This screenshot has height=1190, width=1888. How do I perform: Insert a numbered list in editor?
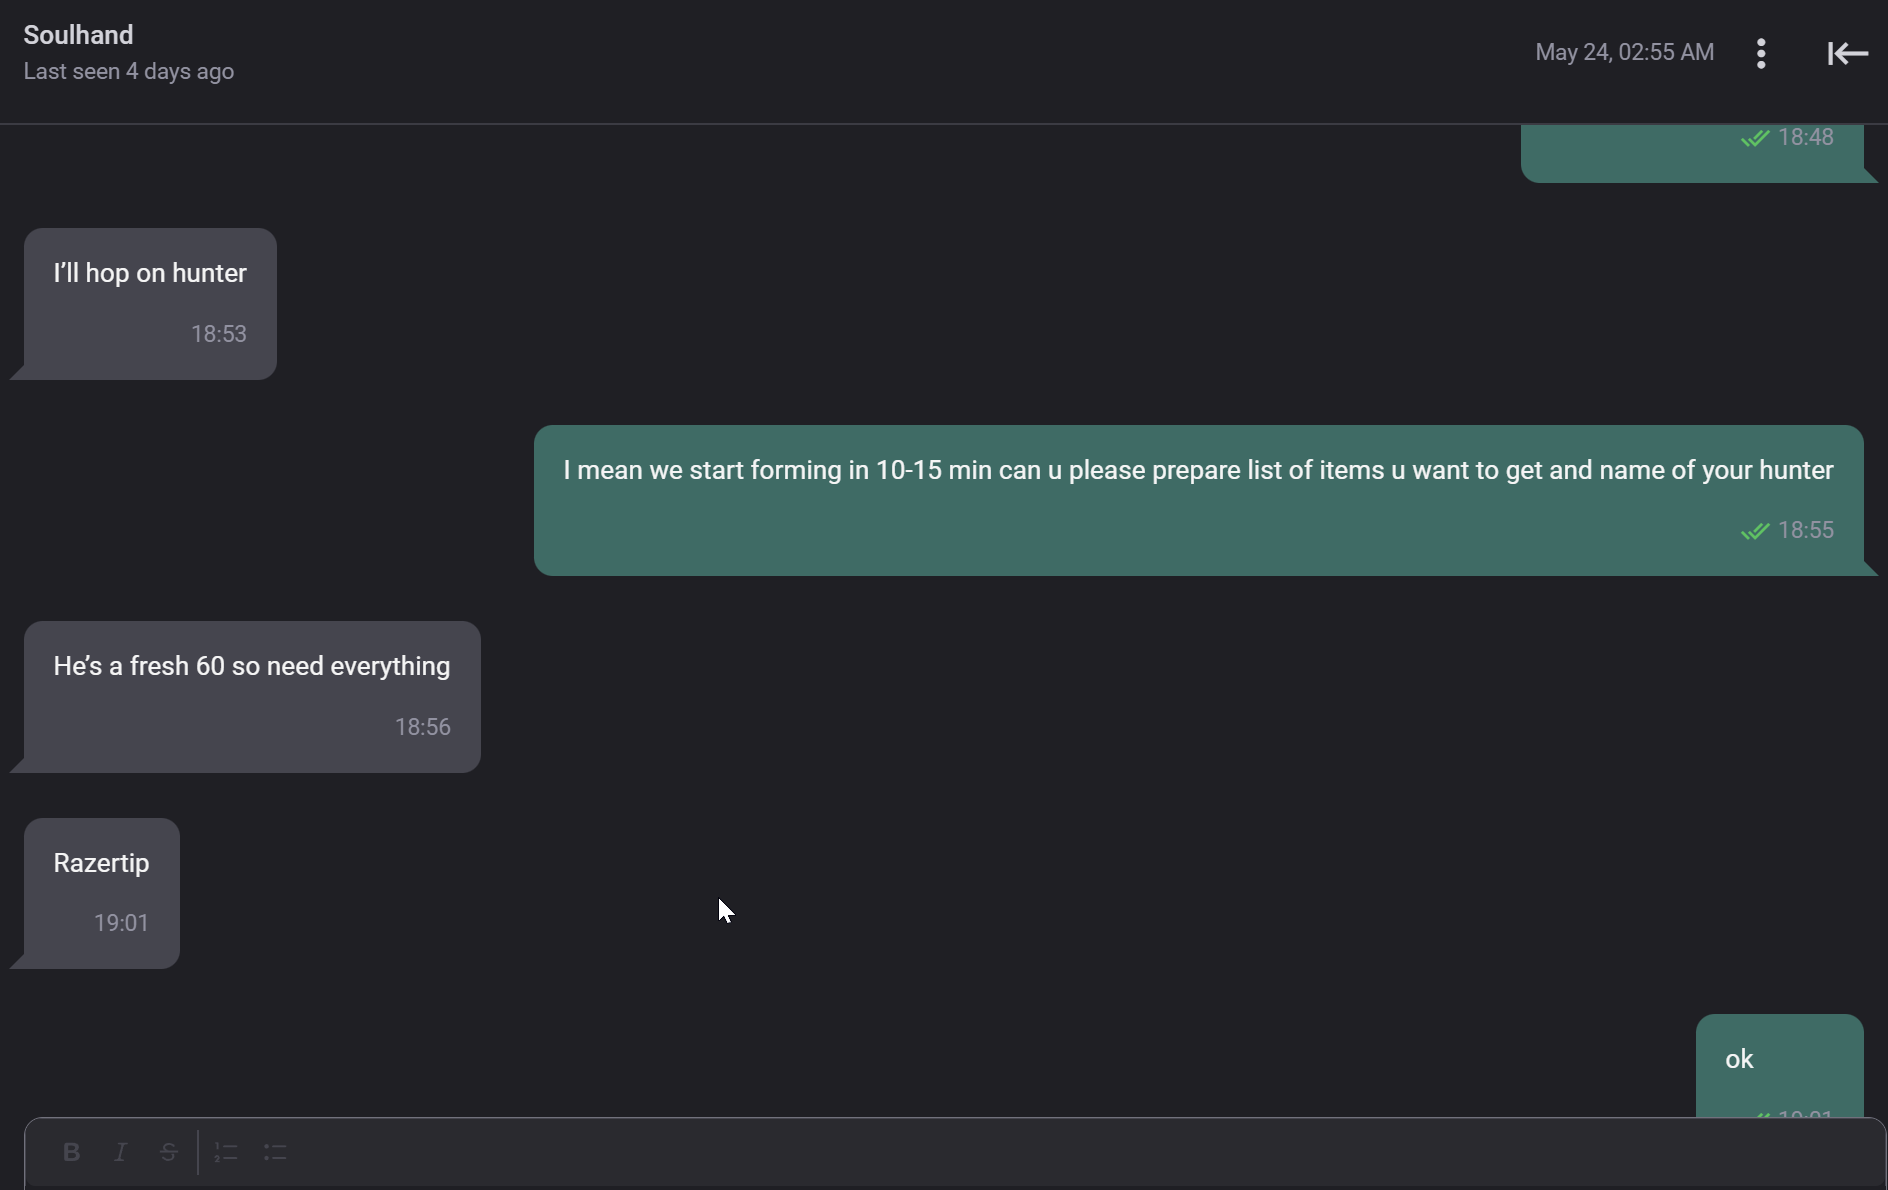tap(226, 1152)
